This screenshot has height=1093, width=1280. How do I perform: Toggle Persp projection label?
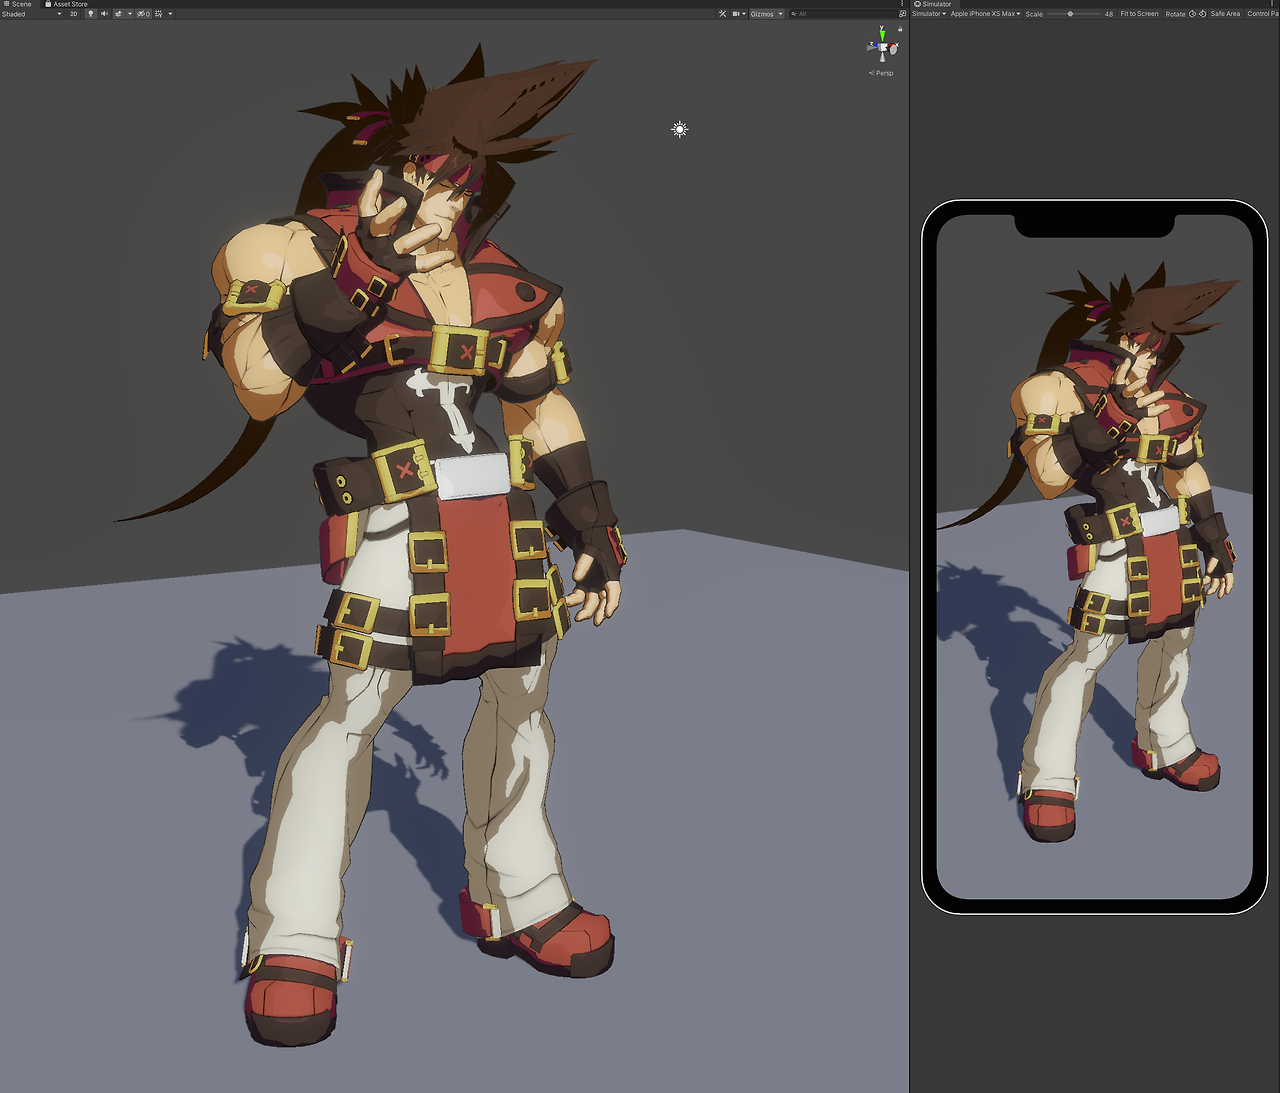[x=882, y=73]
